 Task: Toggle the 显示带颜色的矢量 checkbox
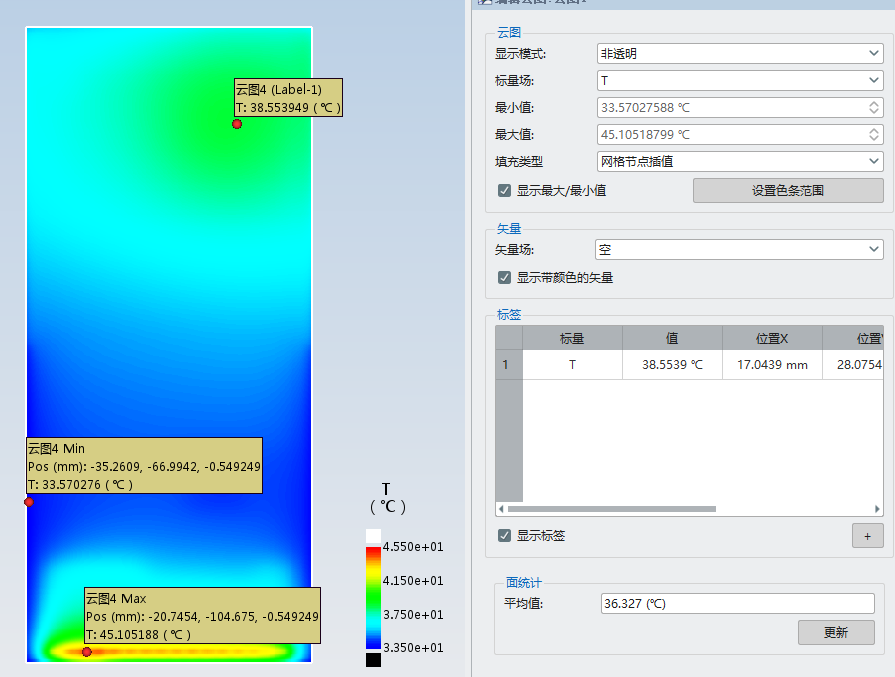(504, 277)
